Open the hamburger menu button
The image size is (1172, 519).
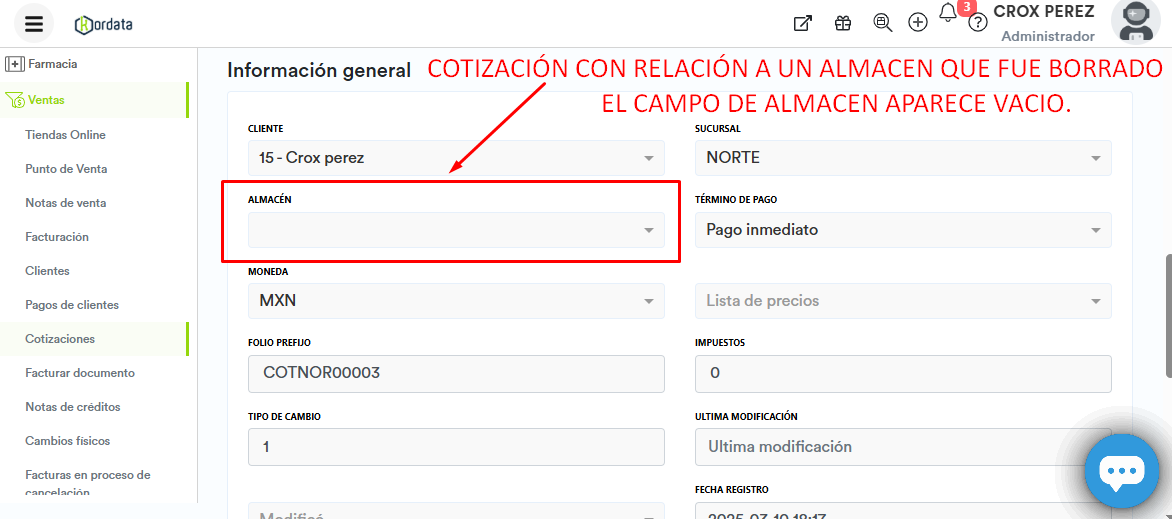[34, 23]
